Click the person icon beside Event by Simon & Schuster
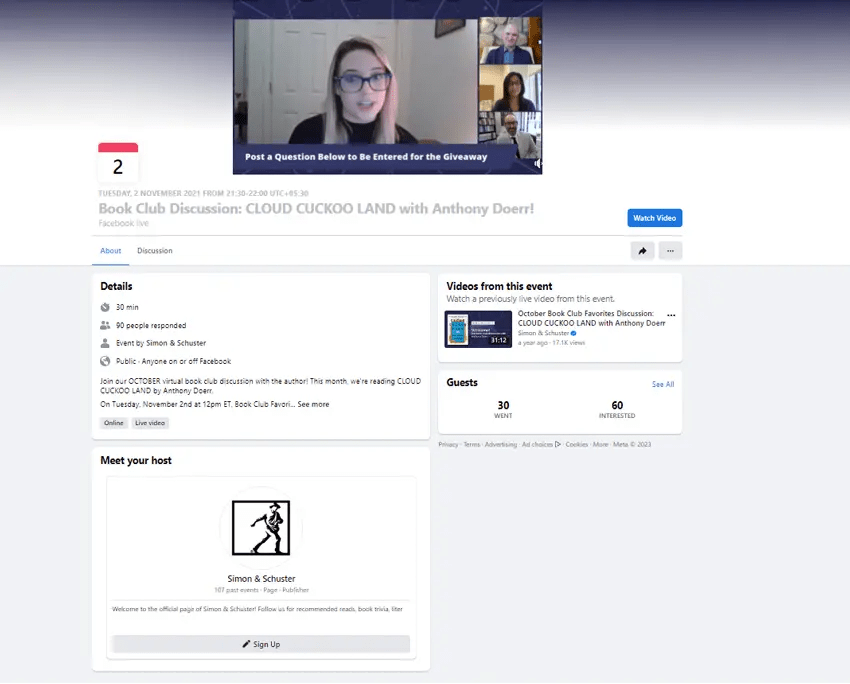Screen dimensions: 850x684 (105, 341)
